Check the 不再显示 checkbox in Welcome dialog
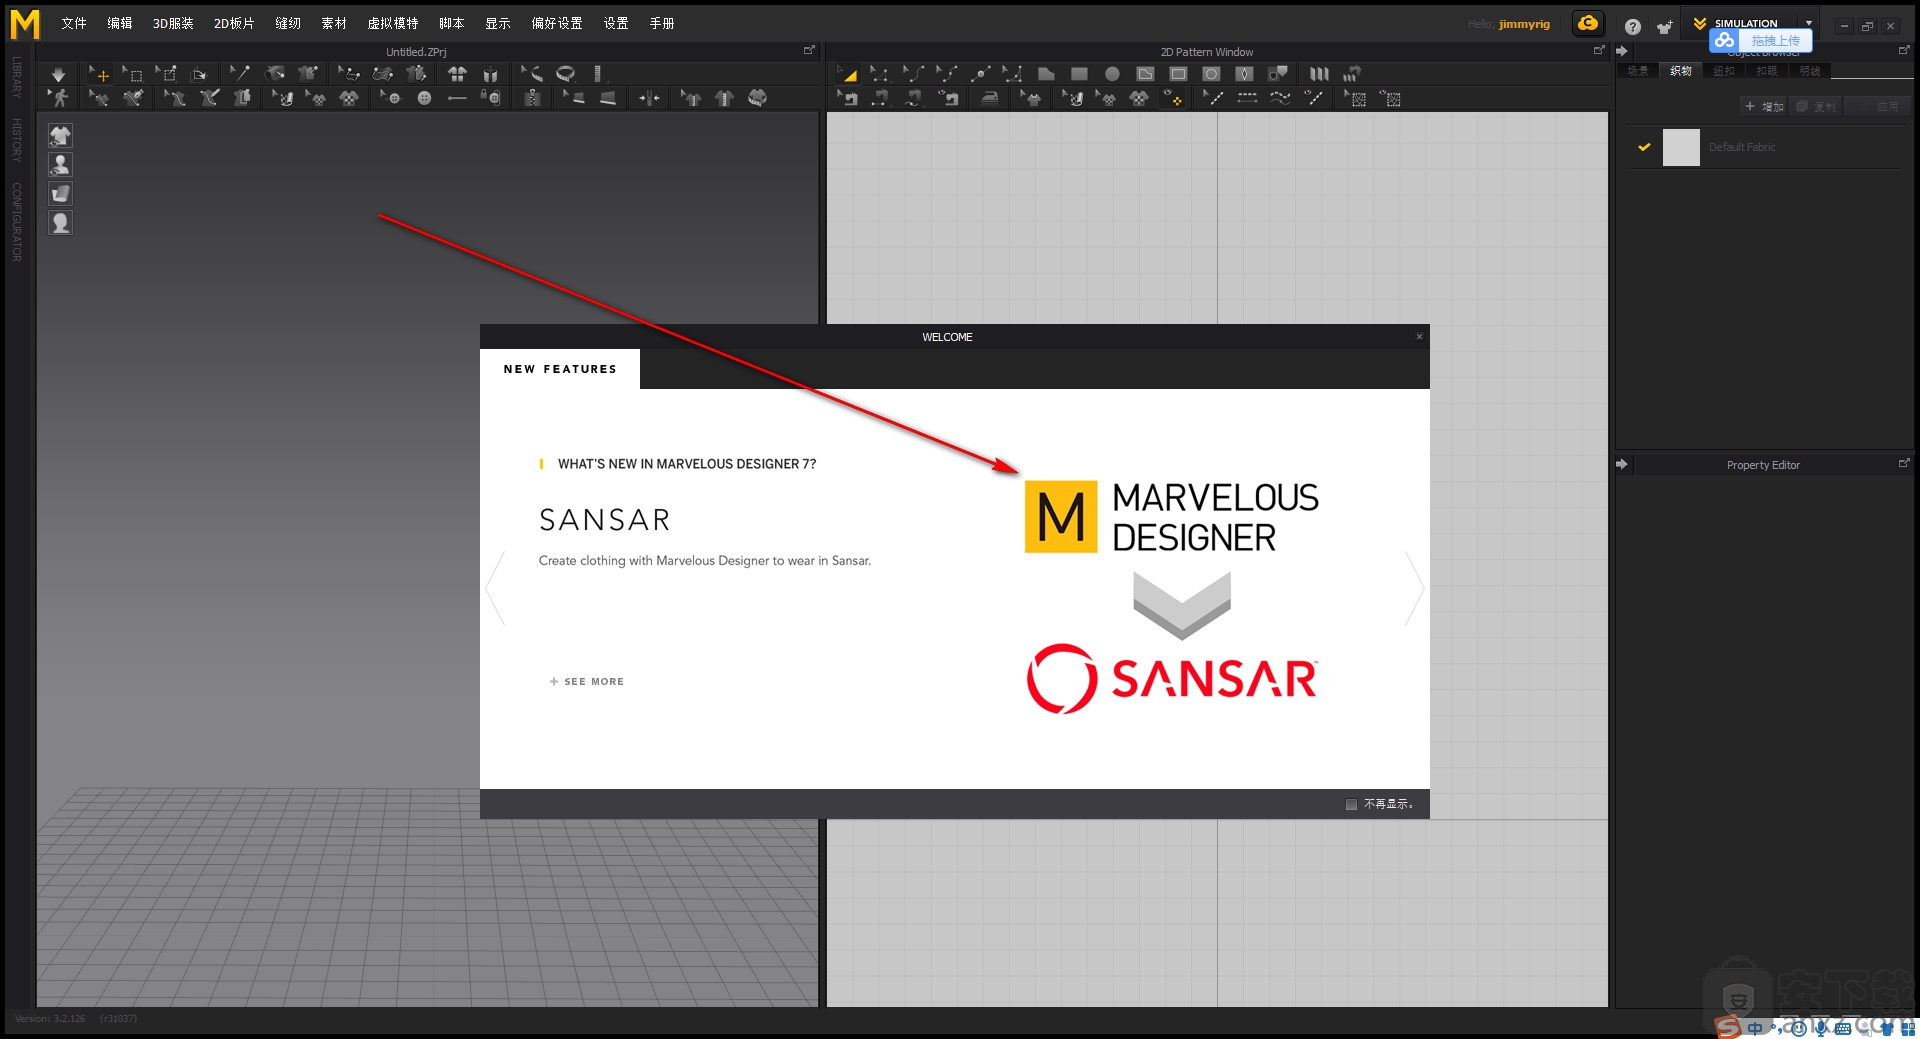 pos(1351,804)
